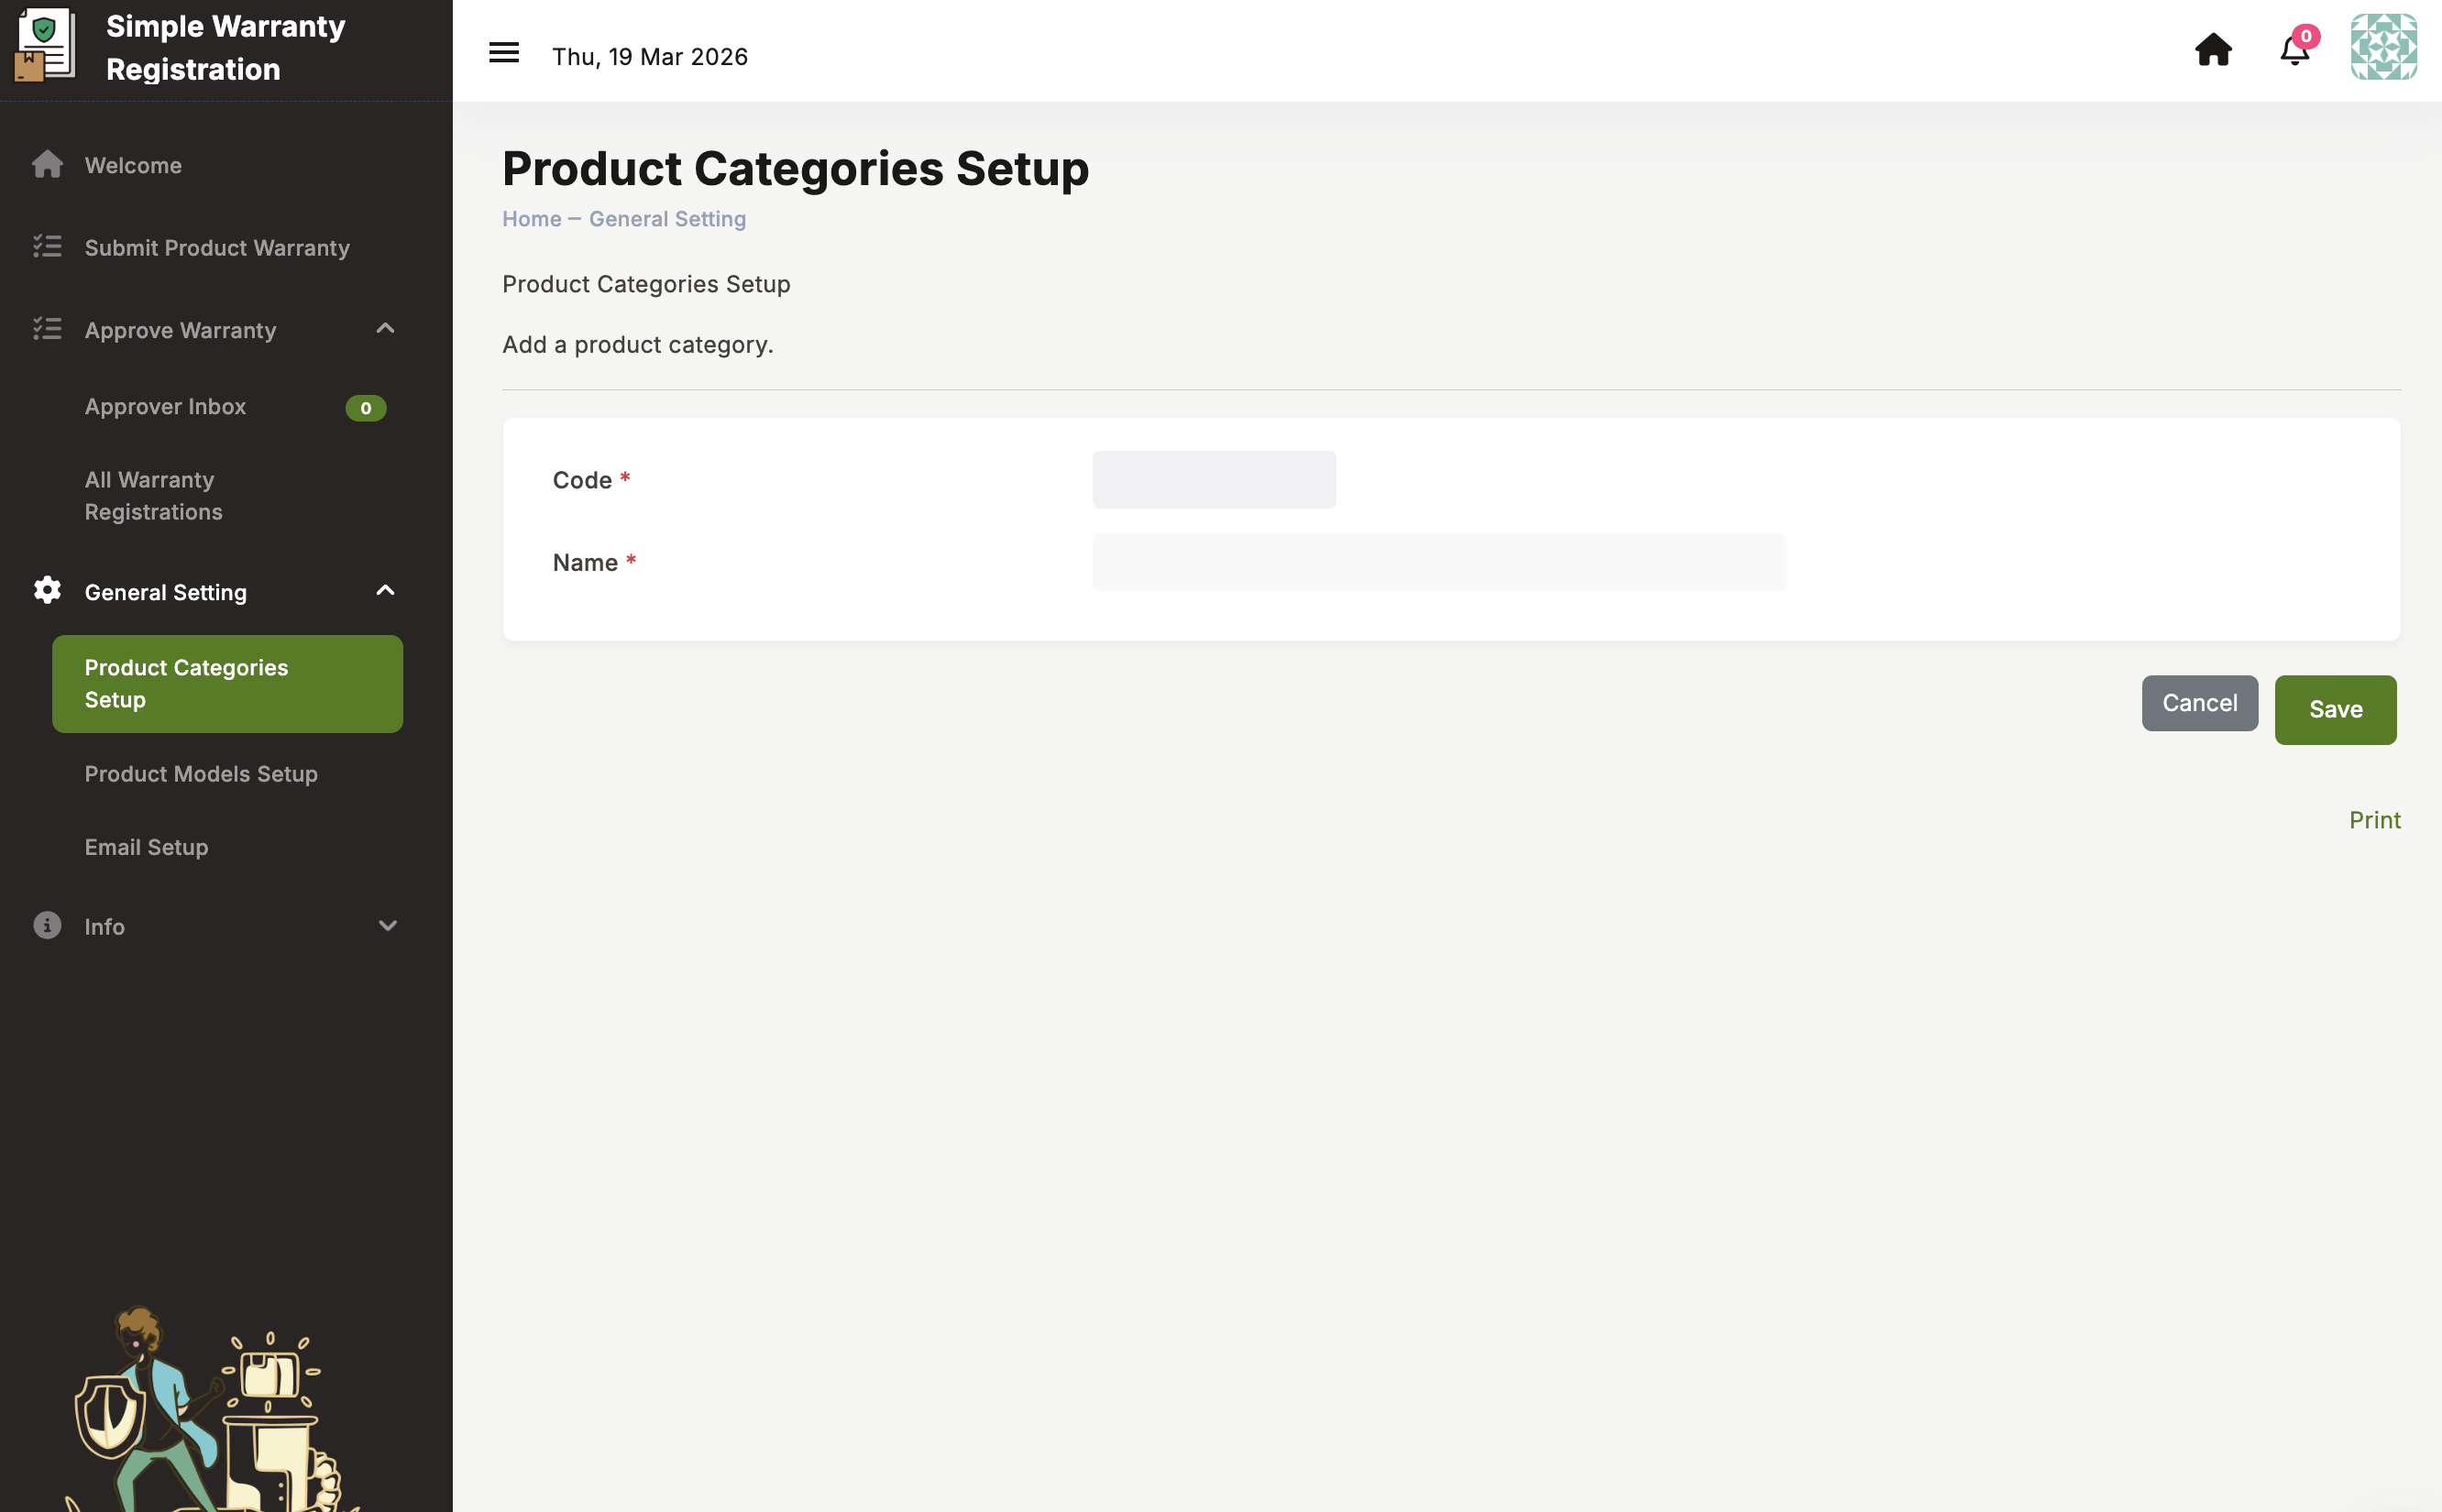
Task: Save the product category
Action: [2335, 709]
